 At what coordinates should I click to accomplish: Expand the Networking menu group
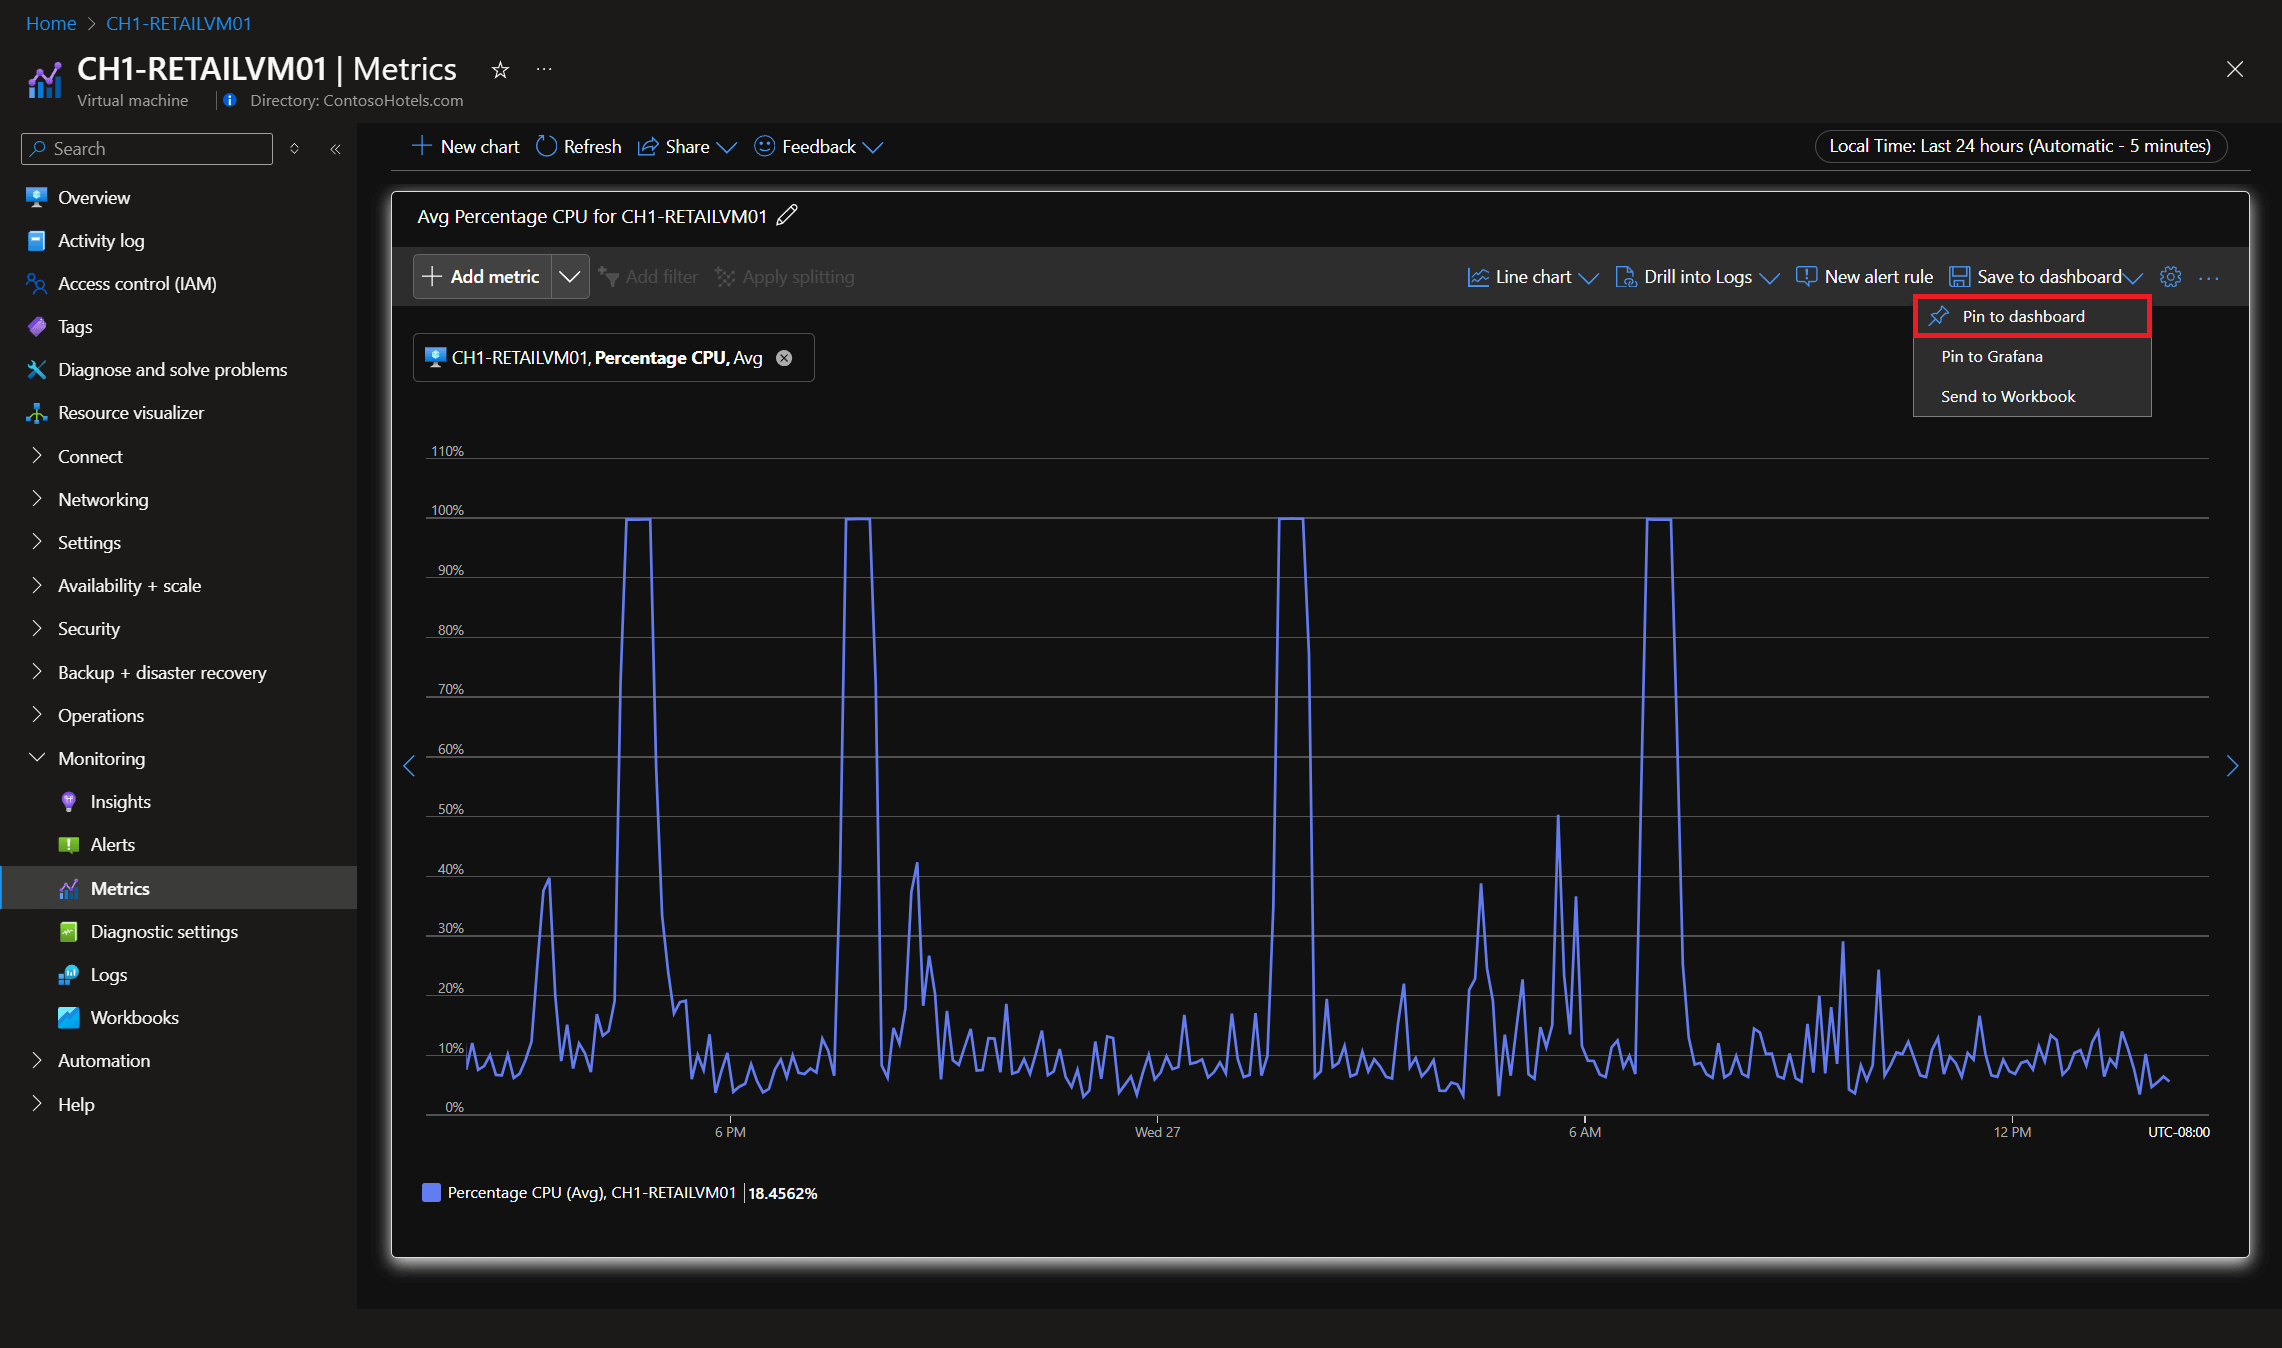click(102, 499)
